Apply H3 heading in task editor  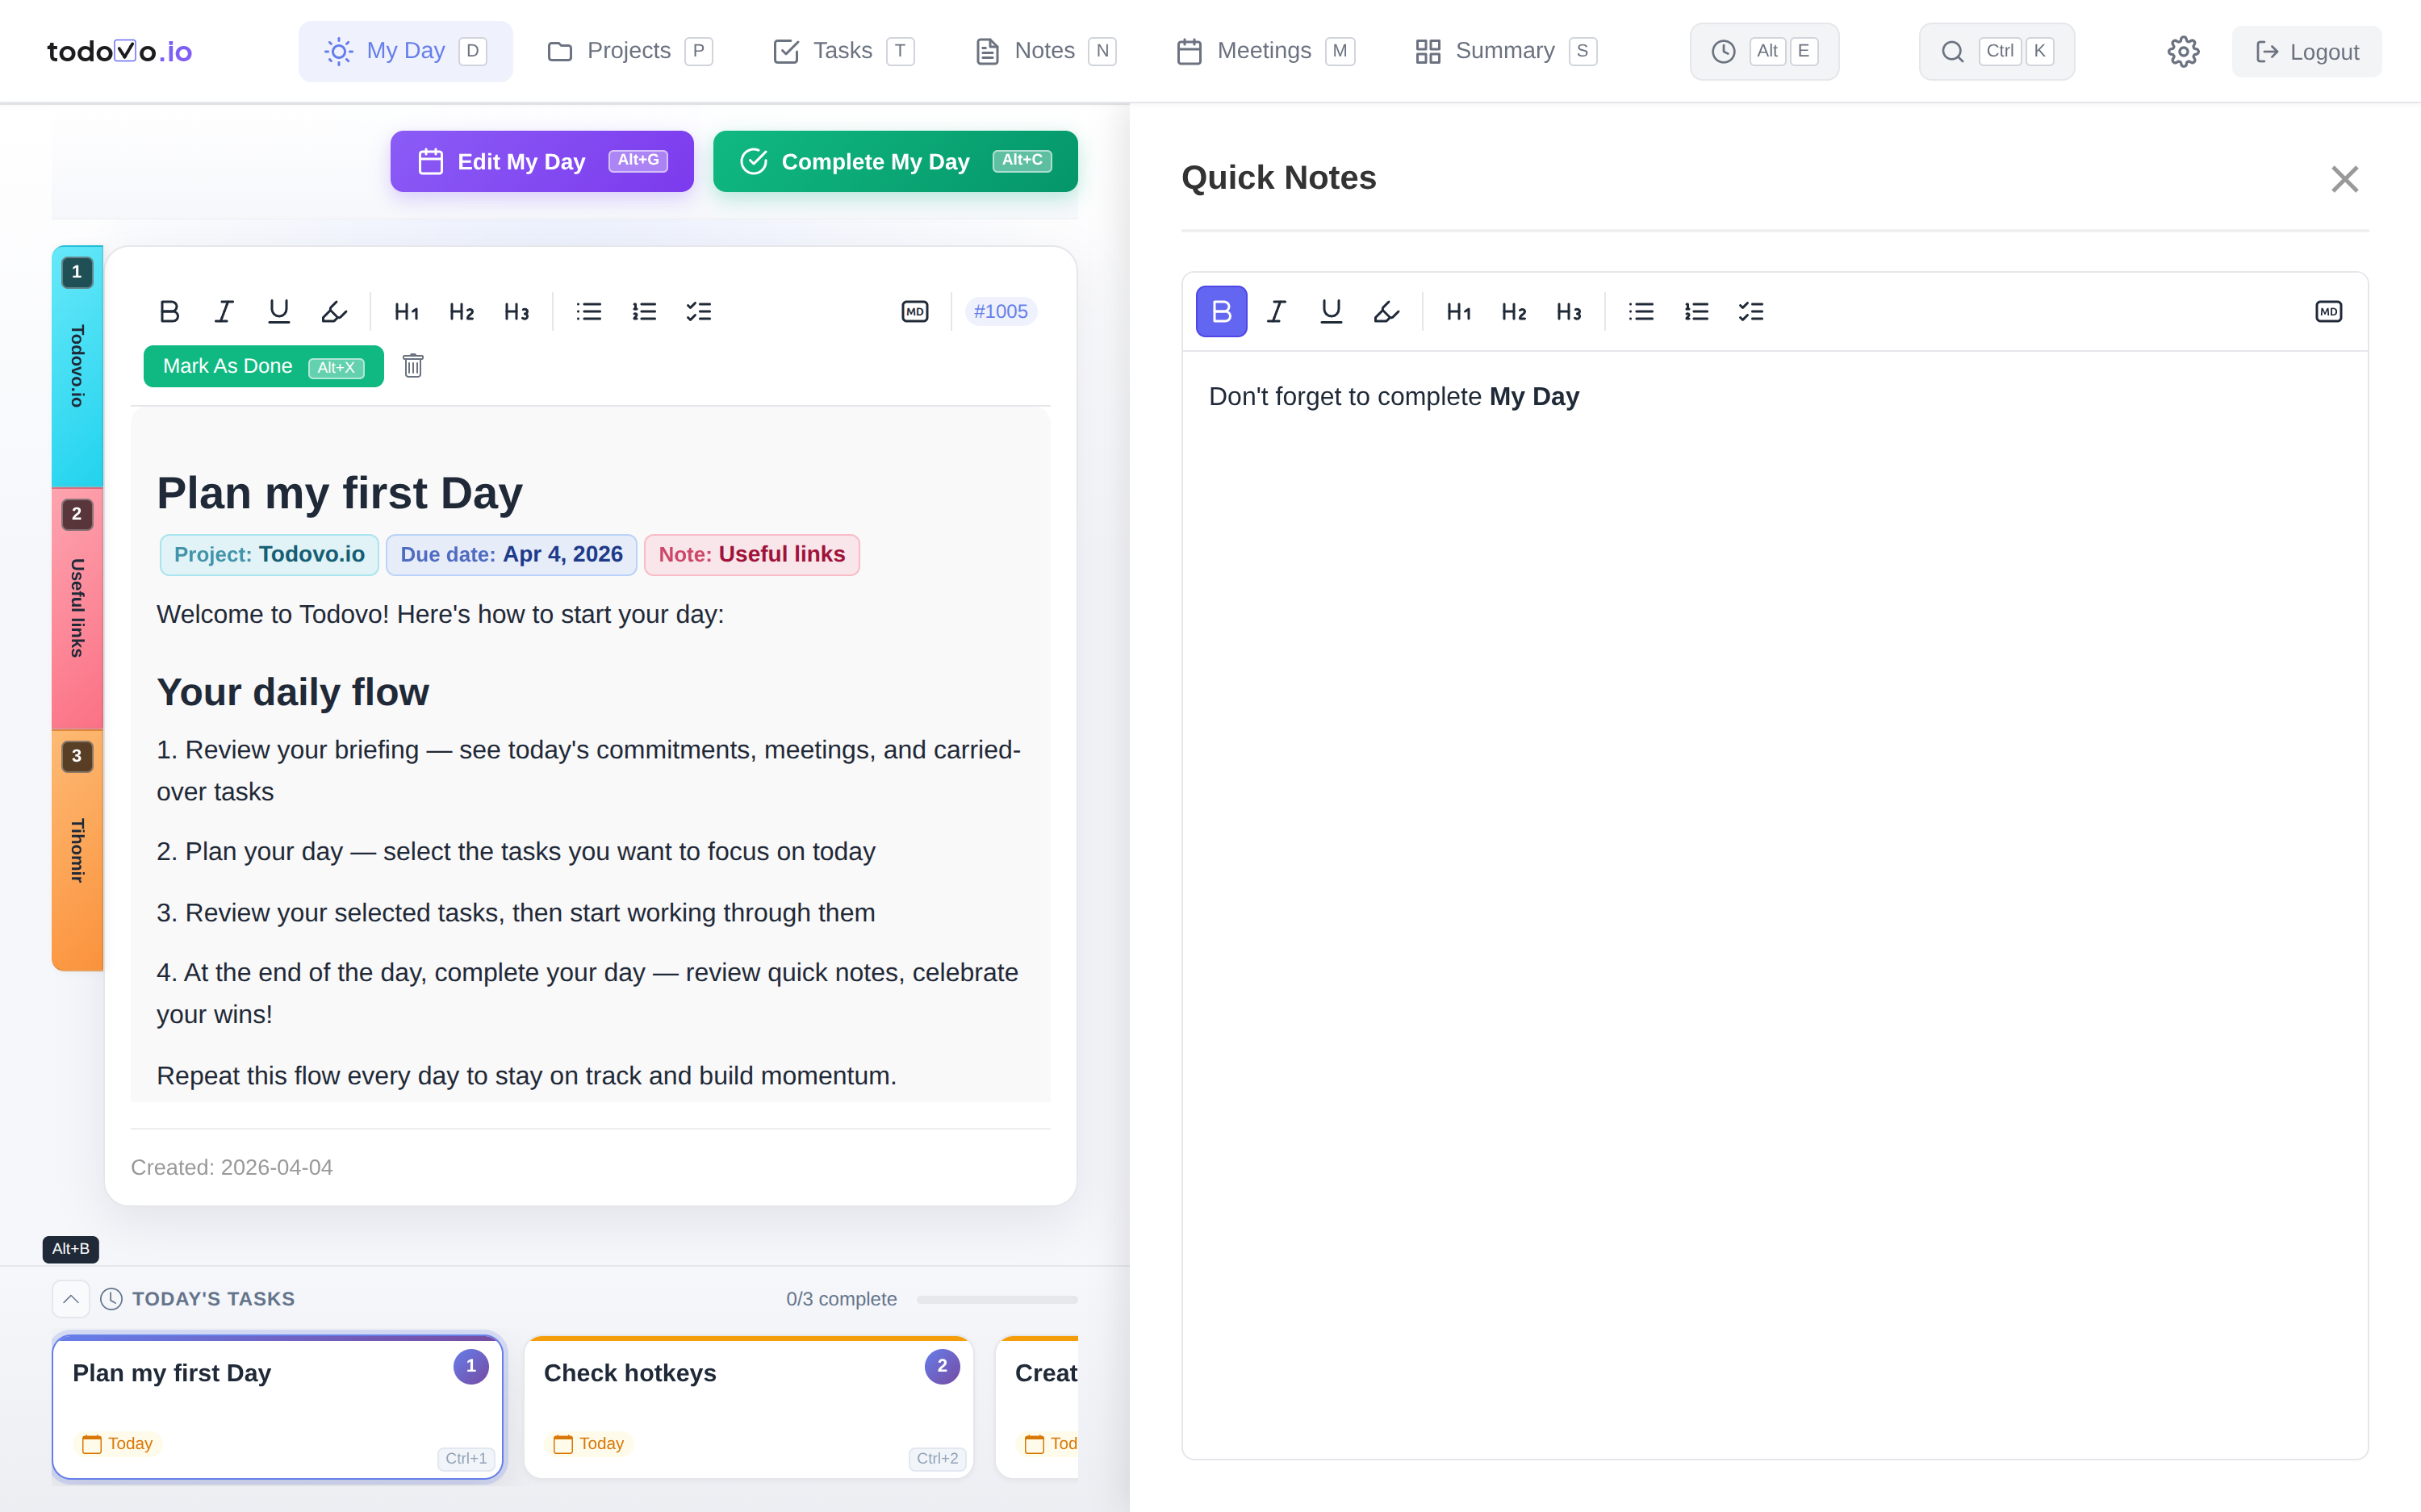pyautogui.click(x=516, y=312)
